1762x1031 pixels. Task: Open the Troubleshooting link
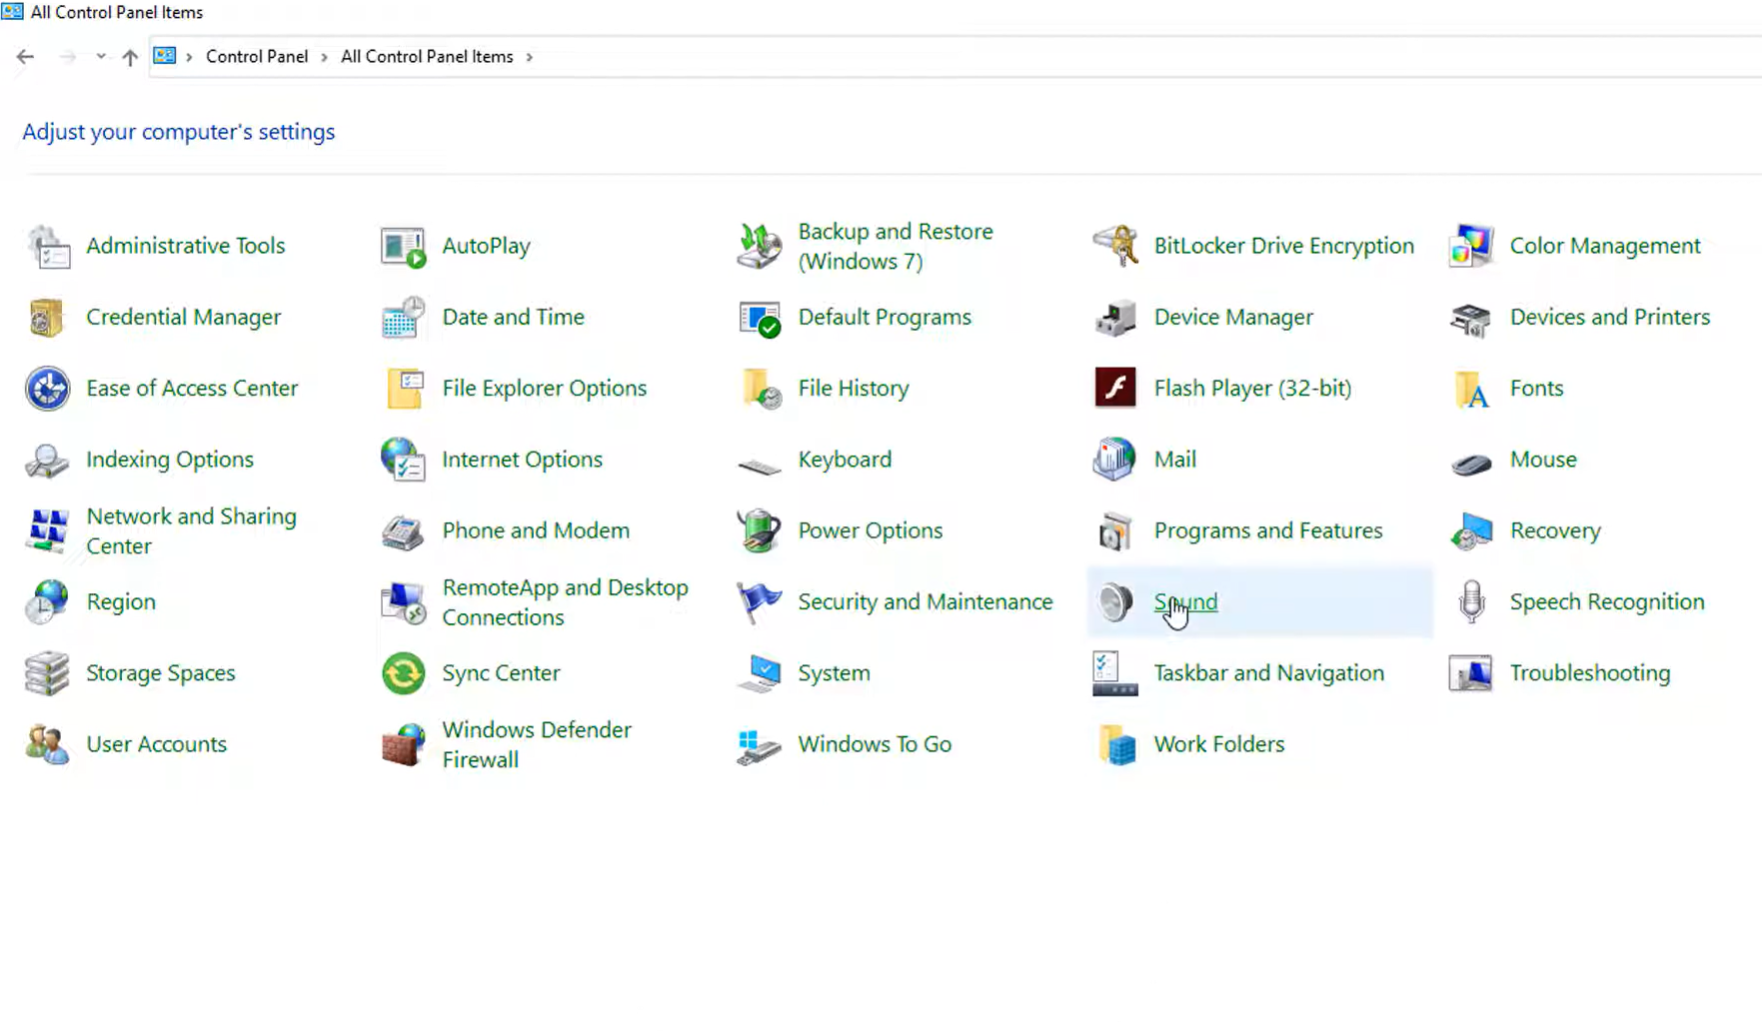1590,673
